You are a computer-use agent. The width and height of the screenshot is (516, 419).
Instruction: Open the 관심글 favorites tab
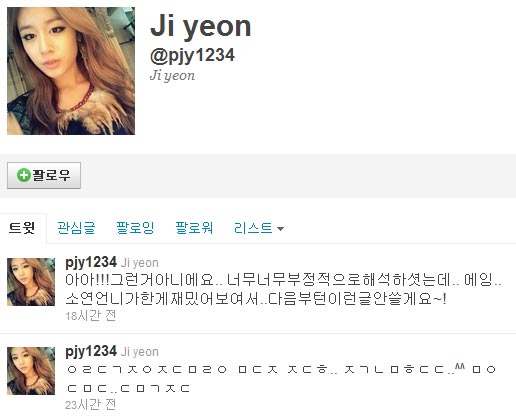tap(76, 228)
